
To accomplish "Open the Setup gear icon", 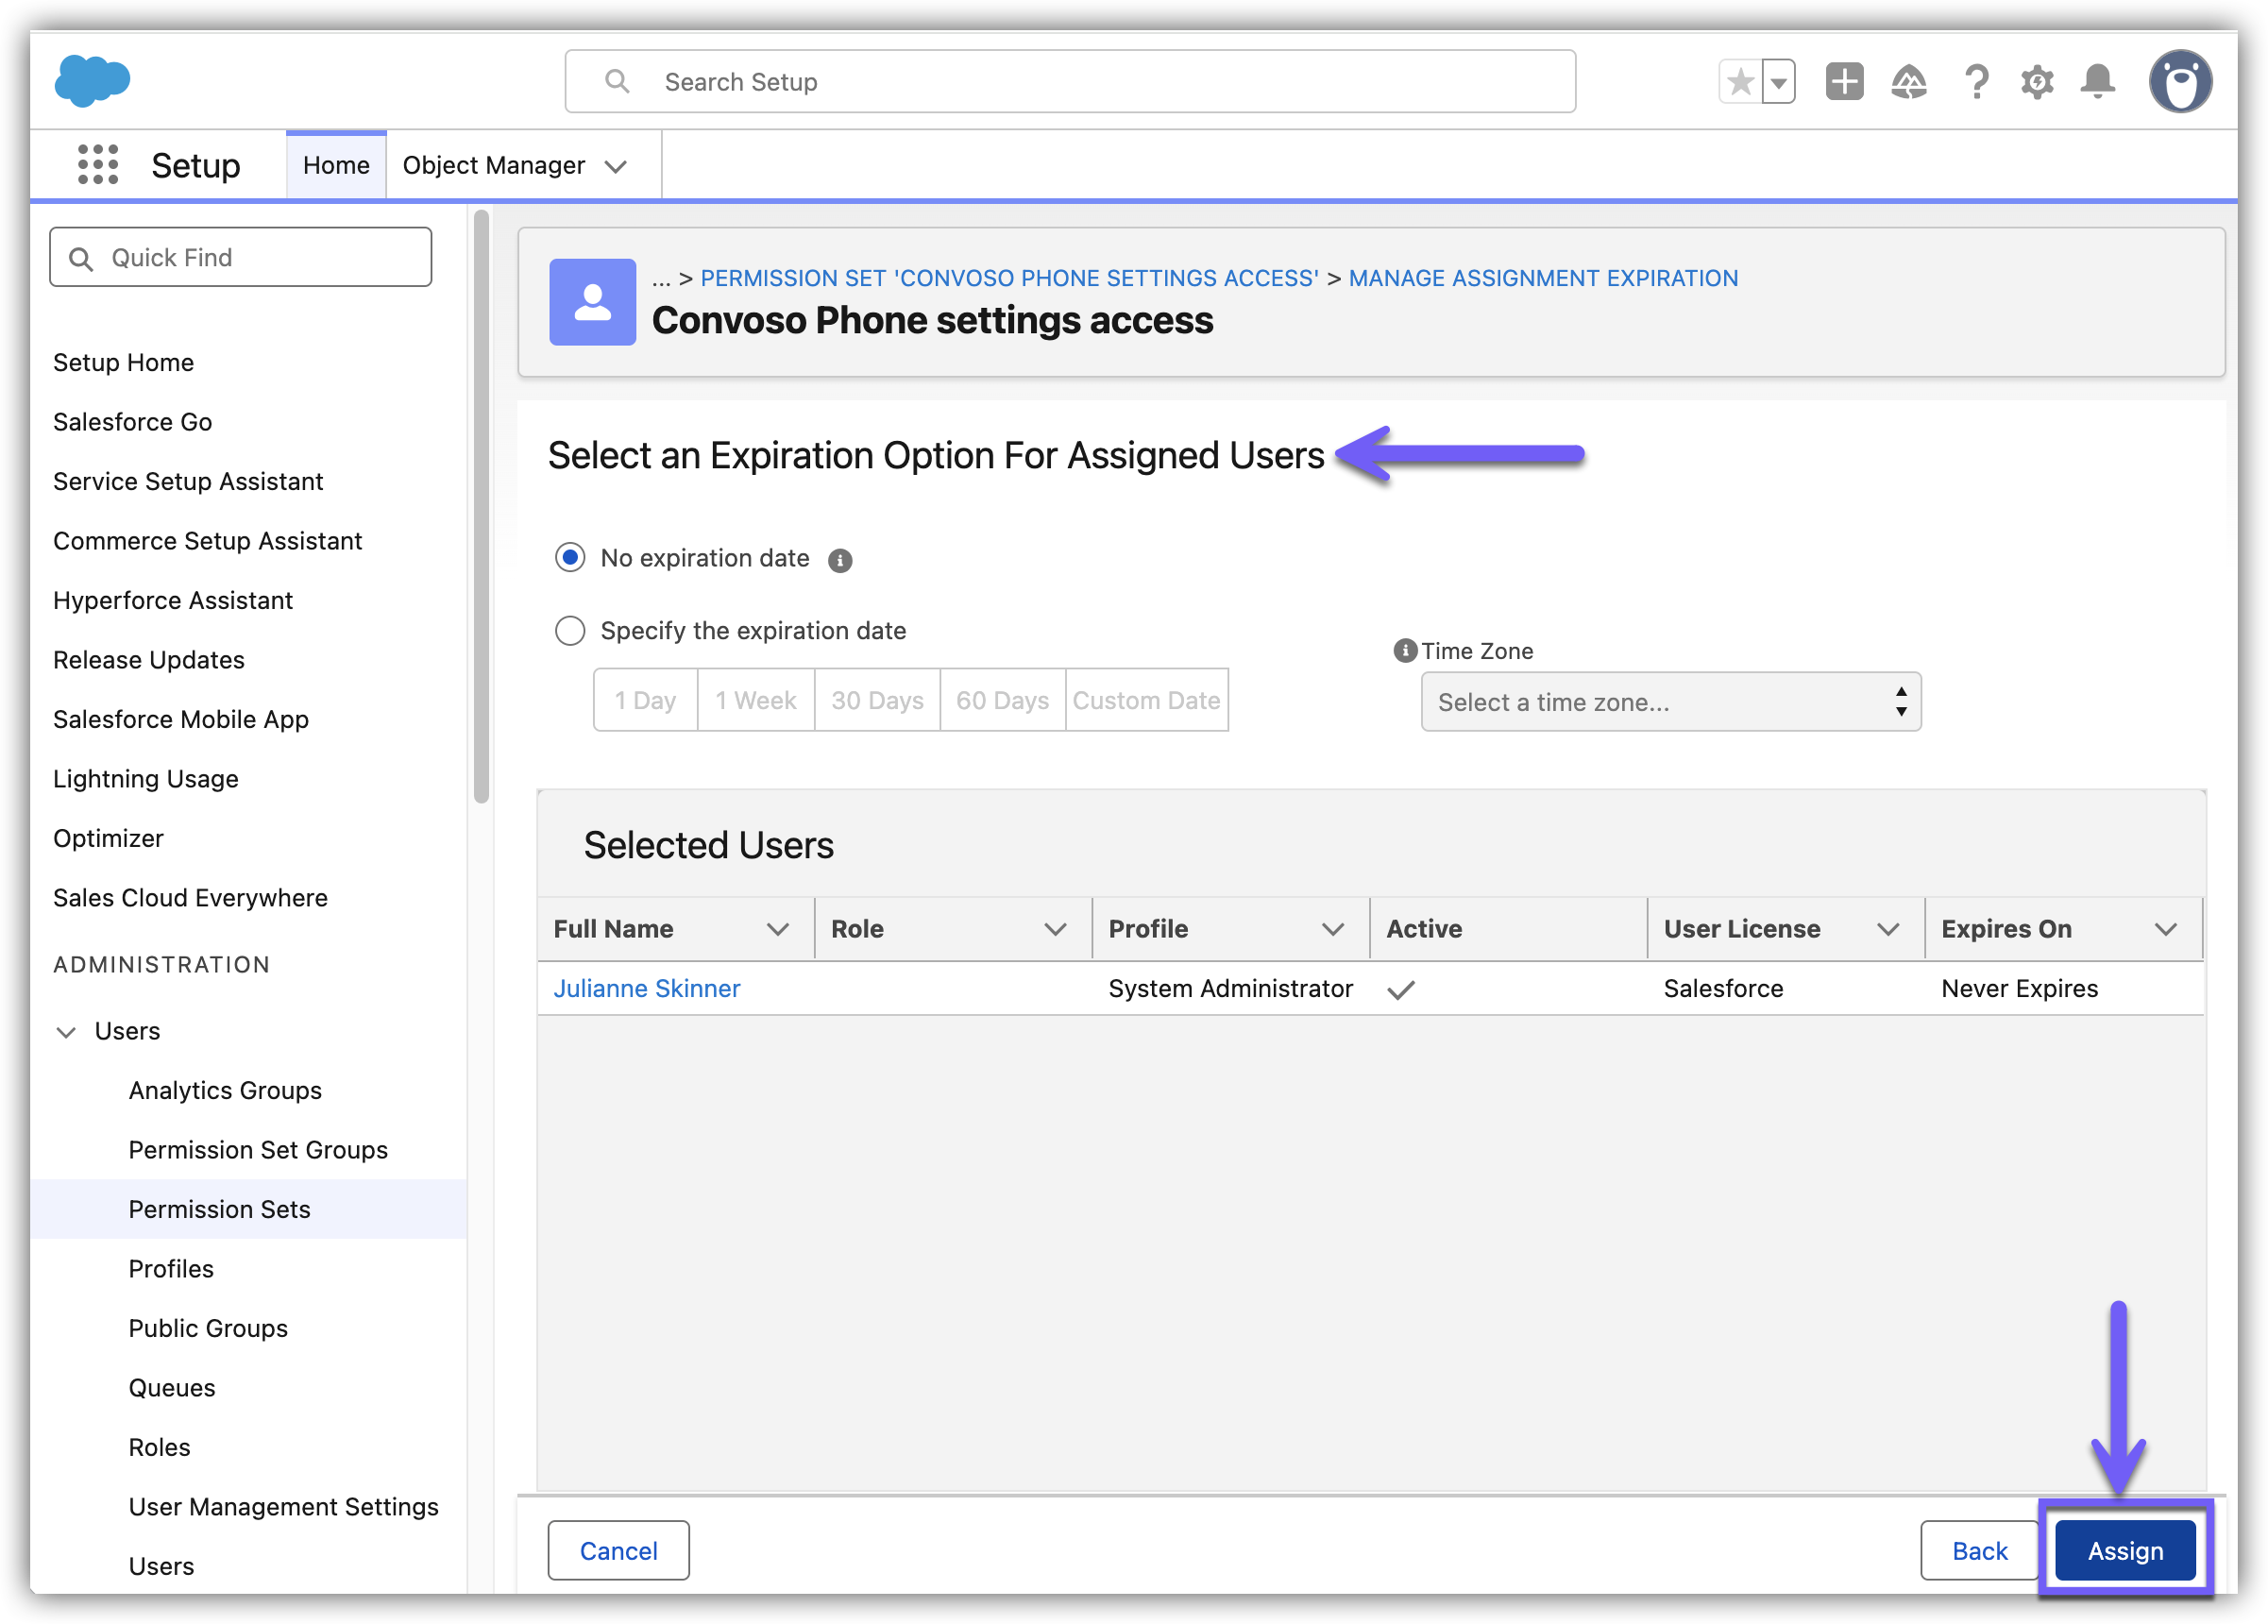I will [x=2037, y=82].
